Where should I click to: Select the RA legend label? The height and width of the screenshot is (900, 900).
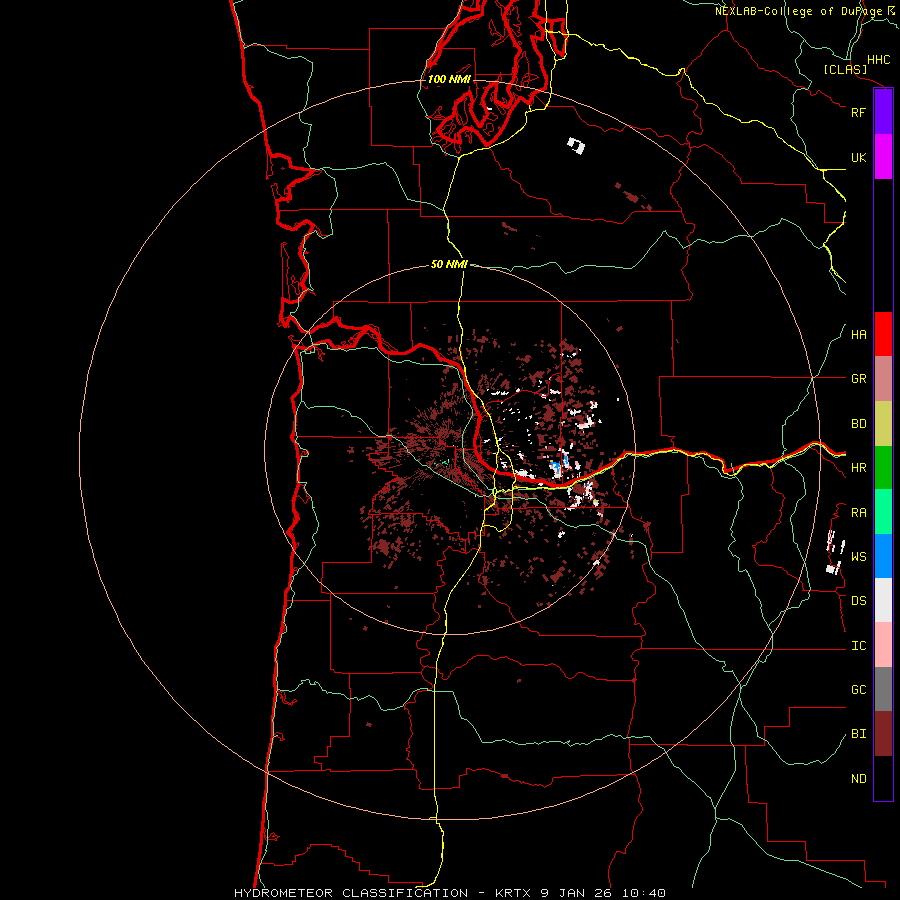pos(858,512)
